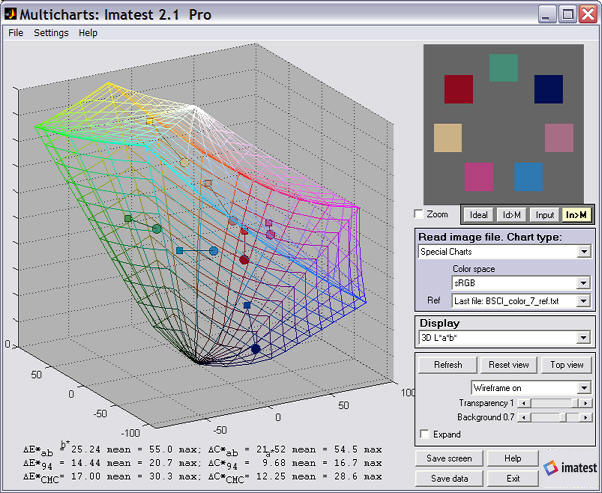The image size is (602, 493).
Task: Select the Id>M view button
Action: (511, 215)
